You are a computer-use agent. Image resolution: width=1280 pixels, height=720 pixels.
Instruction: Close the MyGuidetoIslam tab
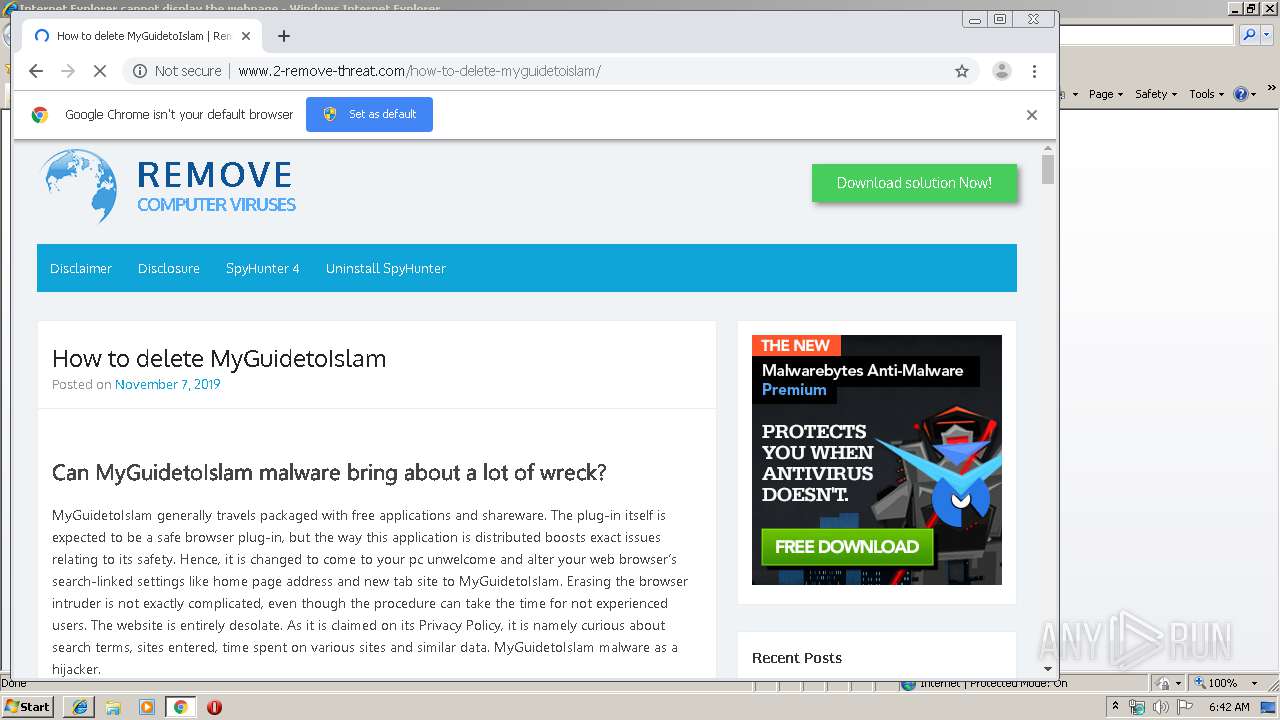[246, 36]
